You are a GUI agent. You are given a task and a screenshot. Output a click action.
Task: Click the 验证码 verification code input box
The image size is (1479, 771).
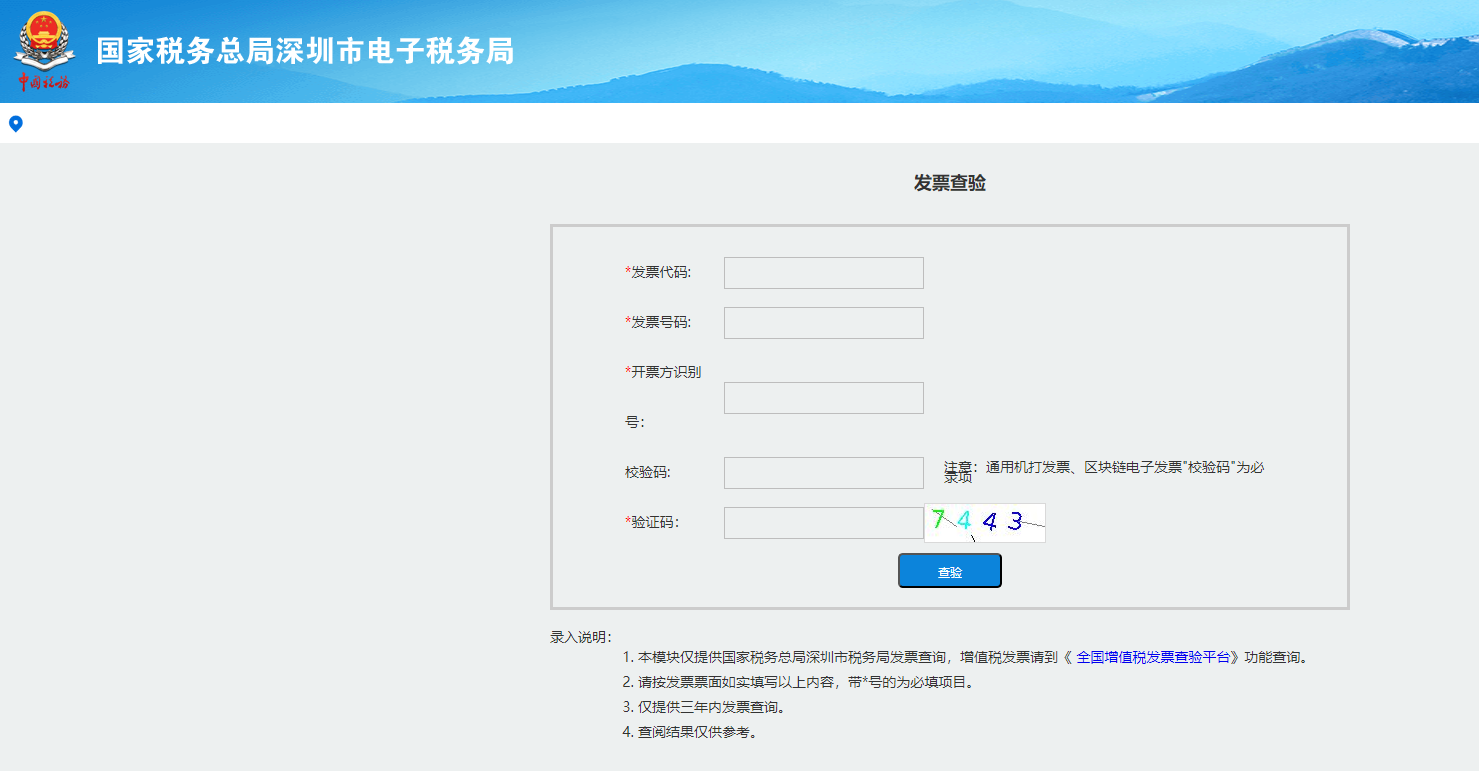coord(823,522)
